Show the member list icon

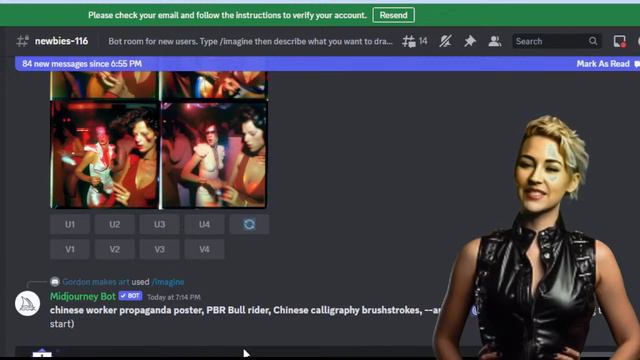tap(495, 41)
